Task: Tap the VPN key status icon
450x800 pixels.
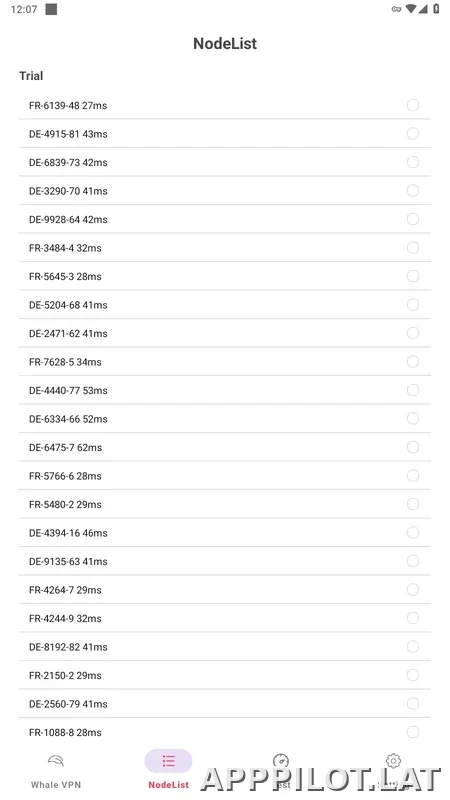Action: tap(396, 9)
